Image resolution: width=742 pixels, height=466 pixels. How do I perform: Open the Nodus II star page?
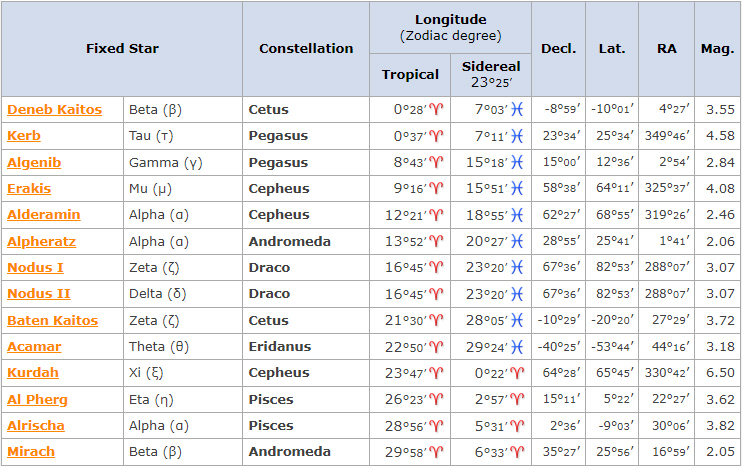point(37,294)
